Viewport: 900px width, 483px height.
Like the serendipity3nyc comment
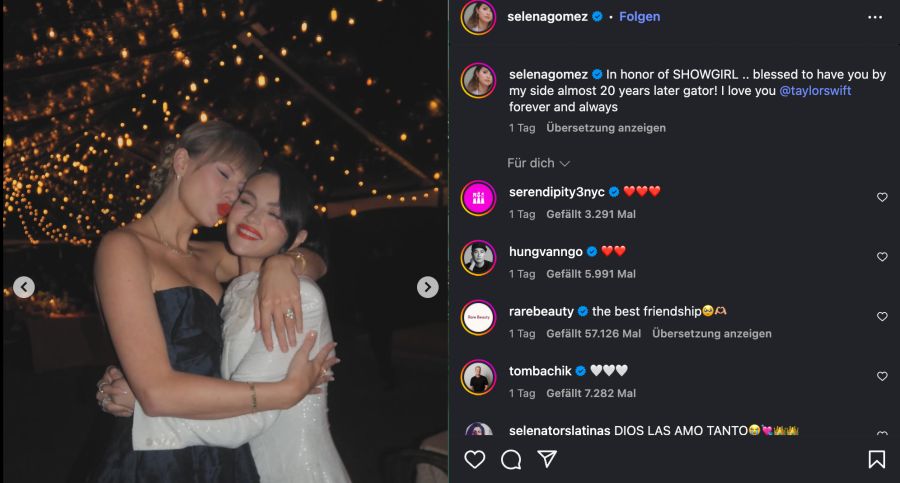(x=882, y=198)
